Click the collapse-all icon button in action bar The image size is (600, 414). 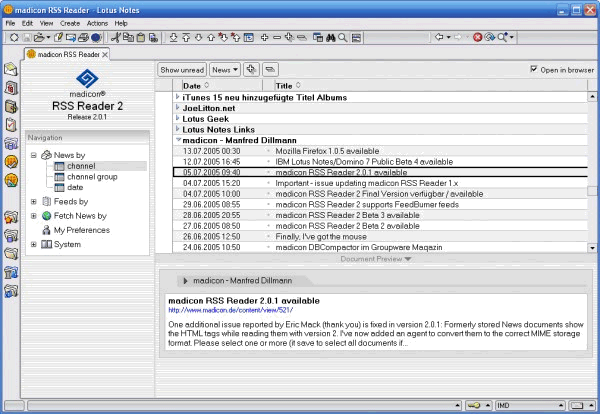[x=270, y=70]
